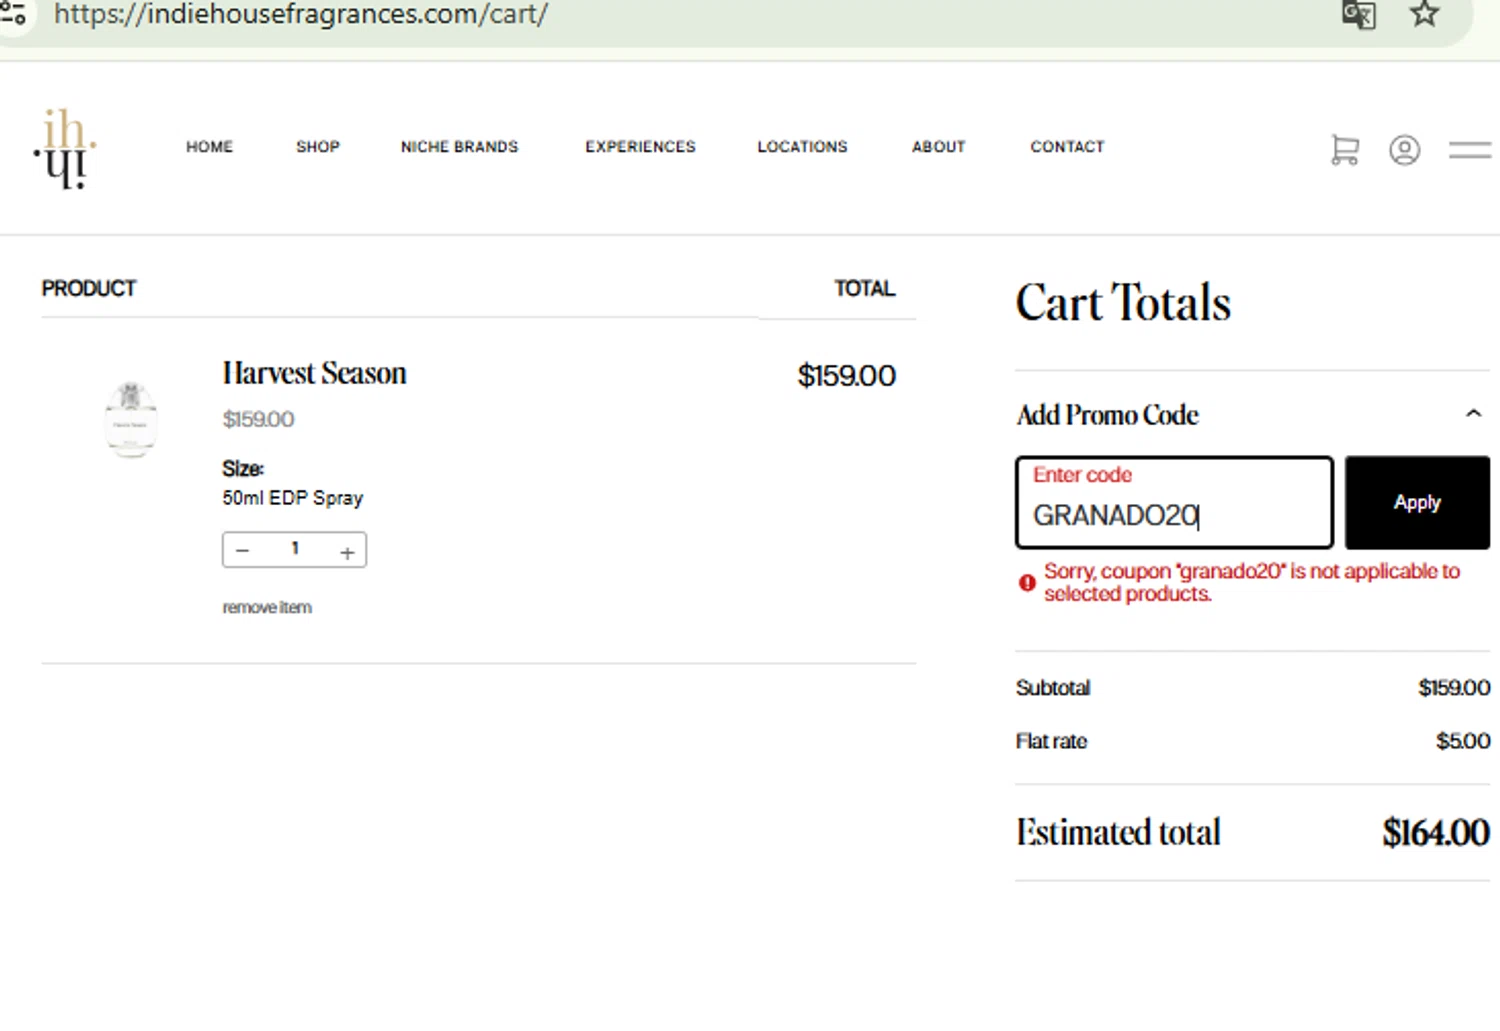Open the Locations menu item

pos(802,147)
